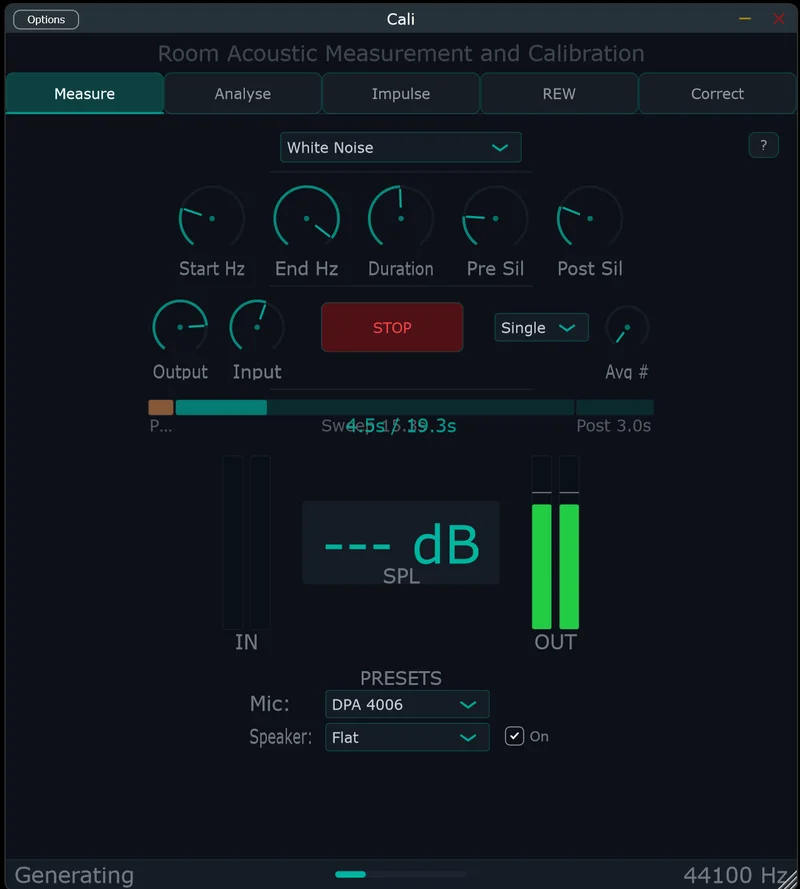Toggle the speaker preset On checkbox
This screenshot has width=800, height=889.
click(515, 736)
